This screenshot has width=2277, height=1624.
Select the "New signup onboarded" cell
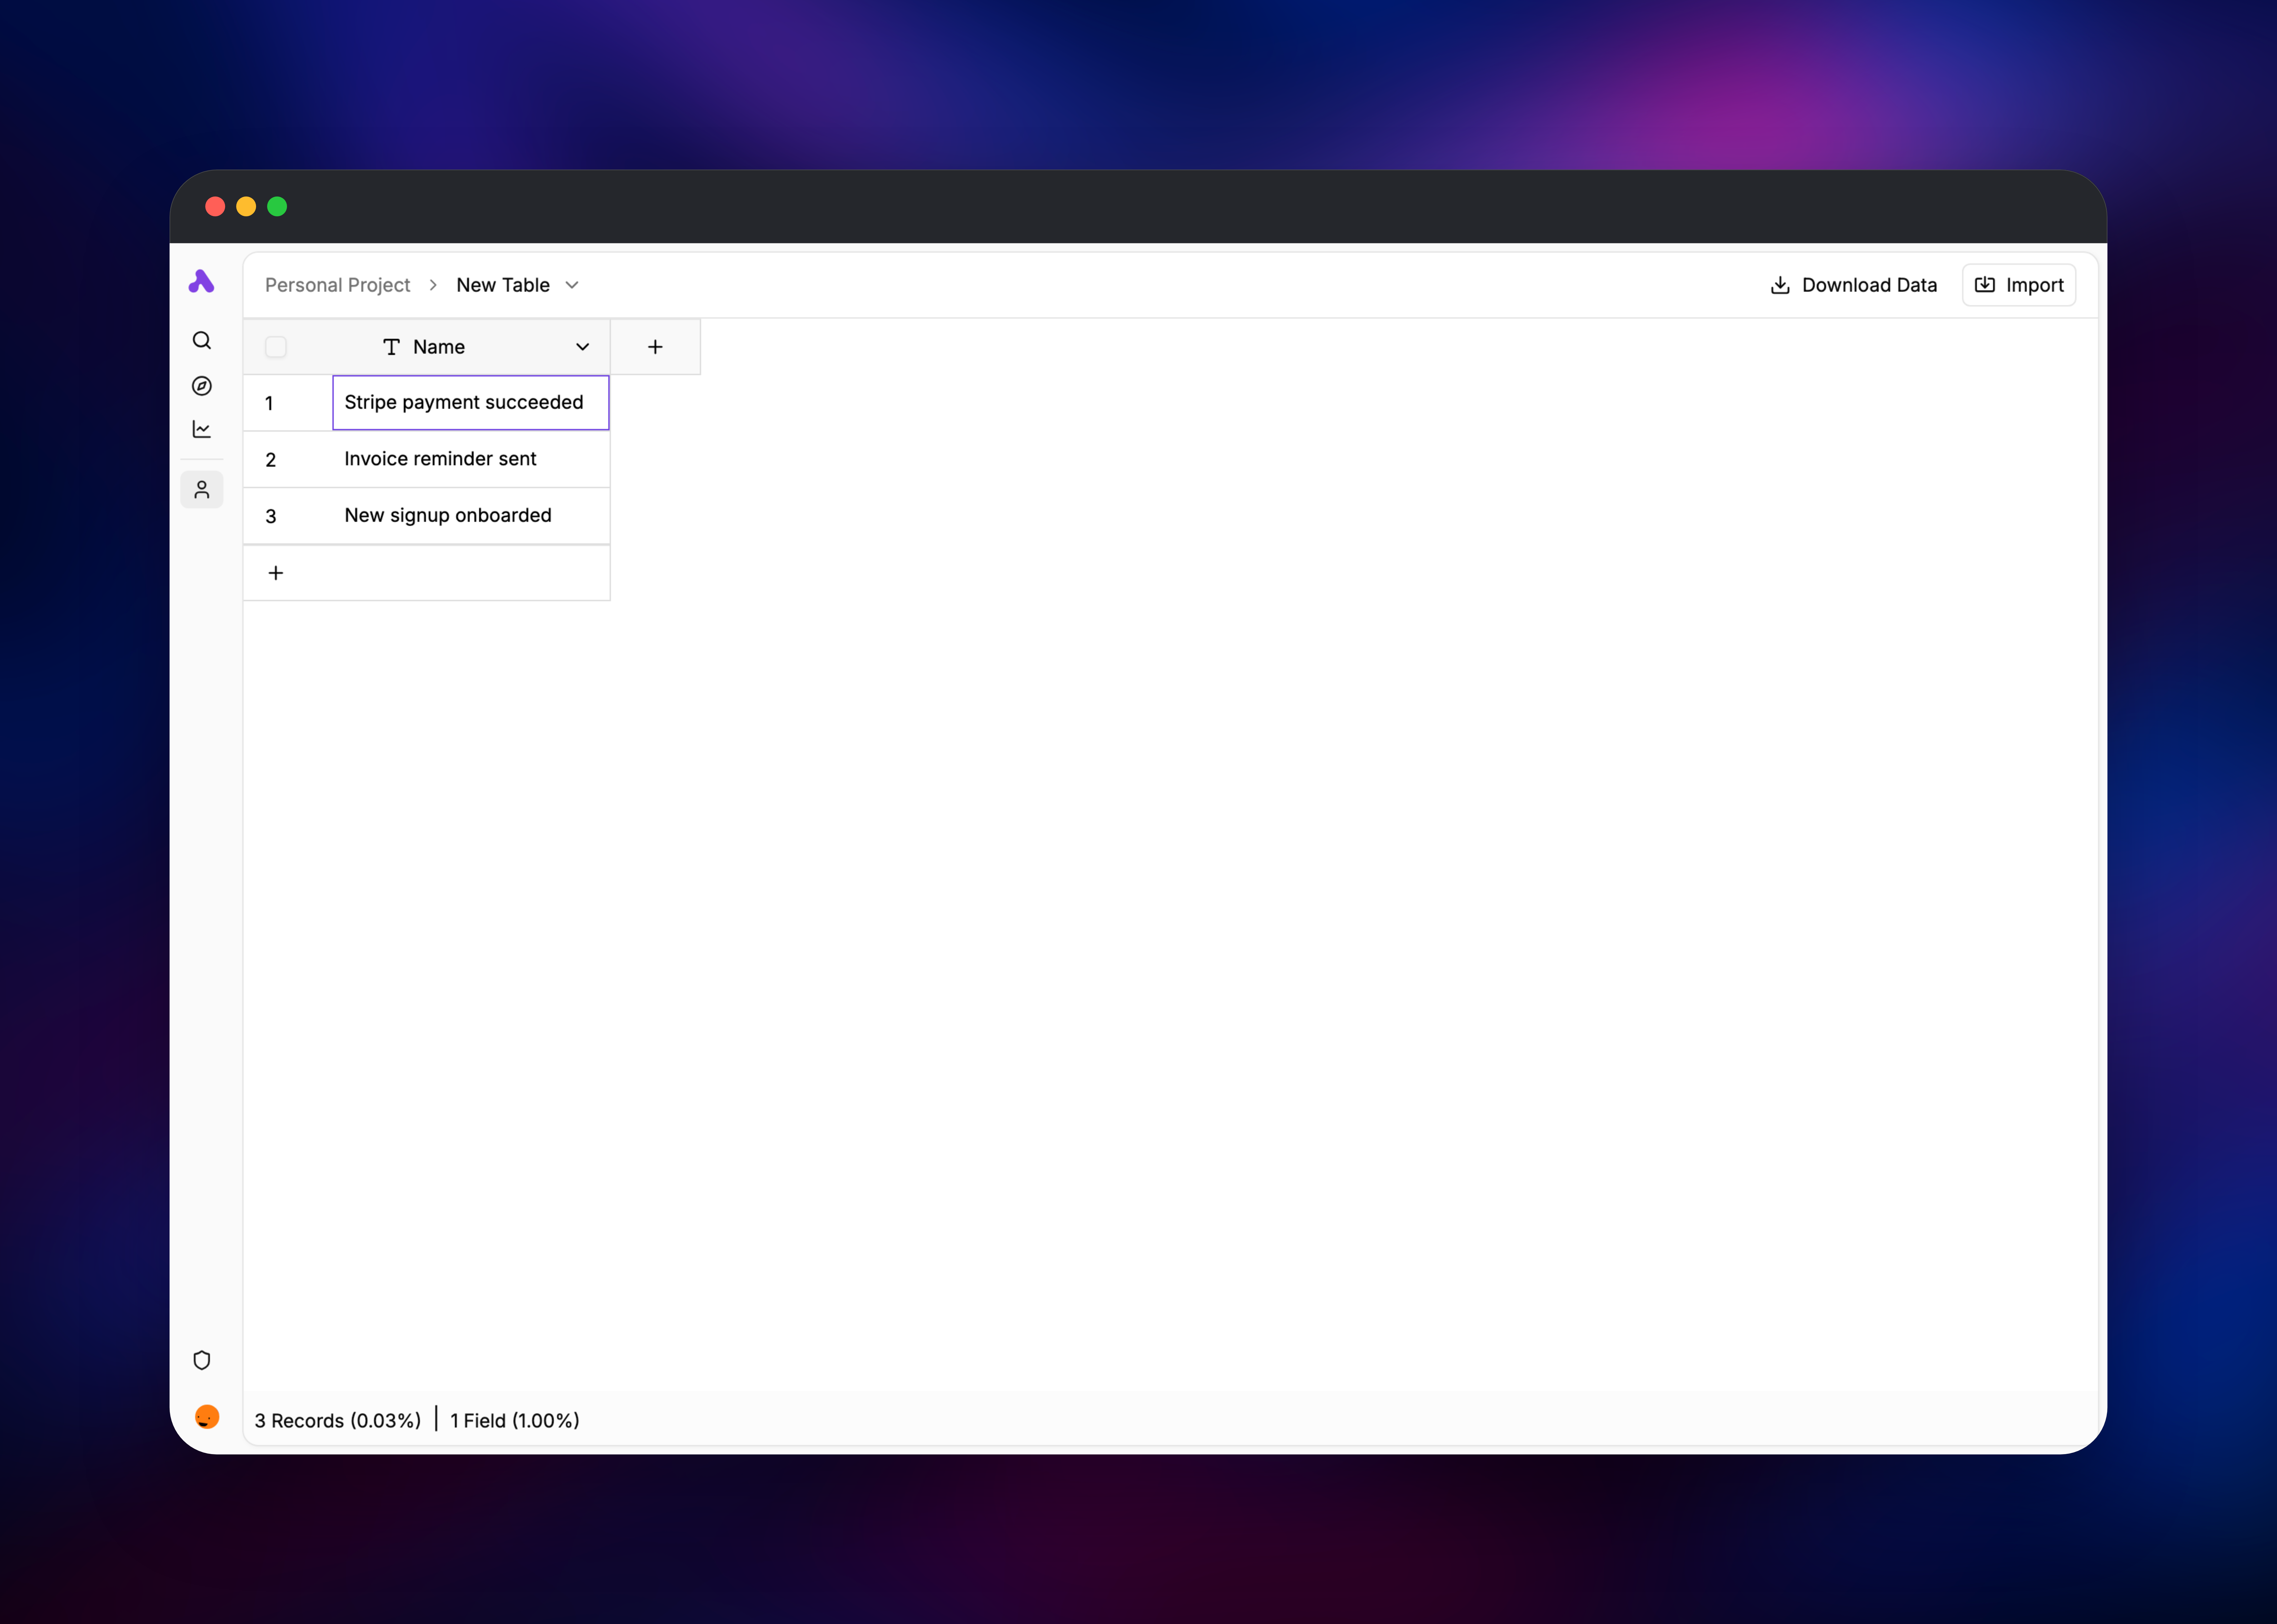pos(471,516)
